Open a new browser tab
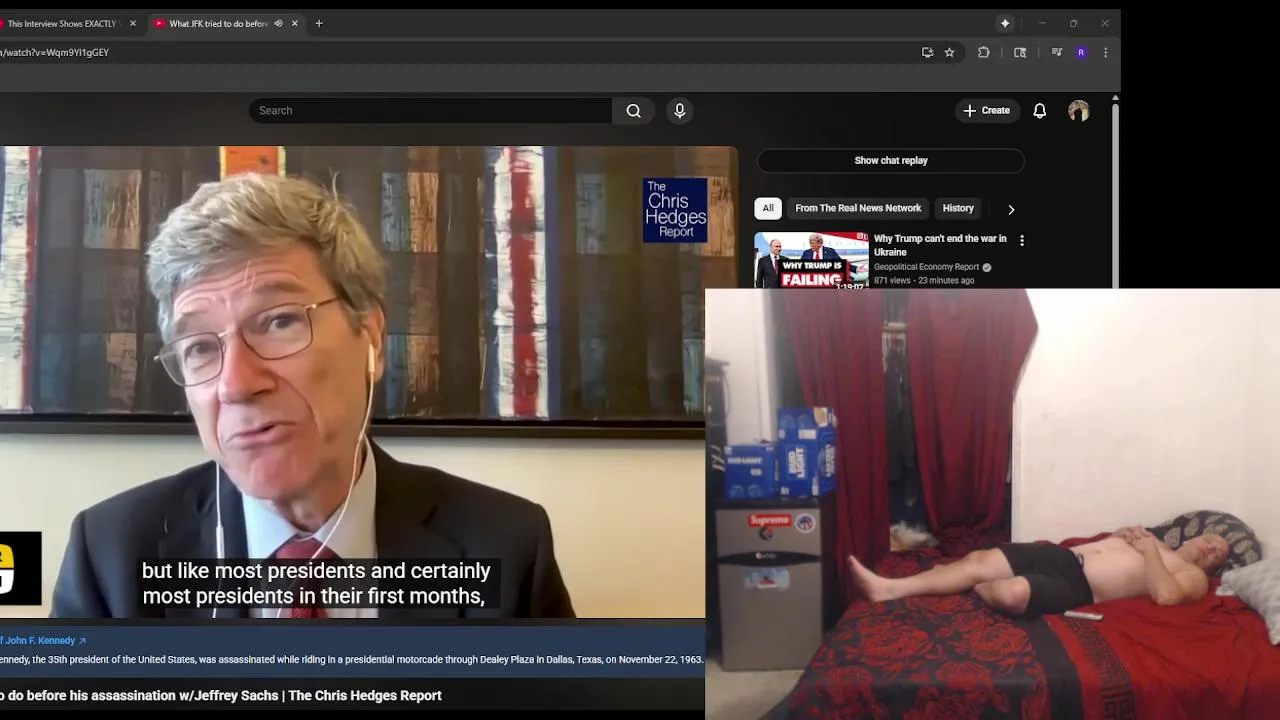The width and height of the screenshot is (1280, 720). 319,23
